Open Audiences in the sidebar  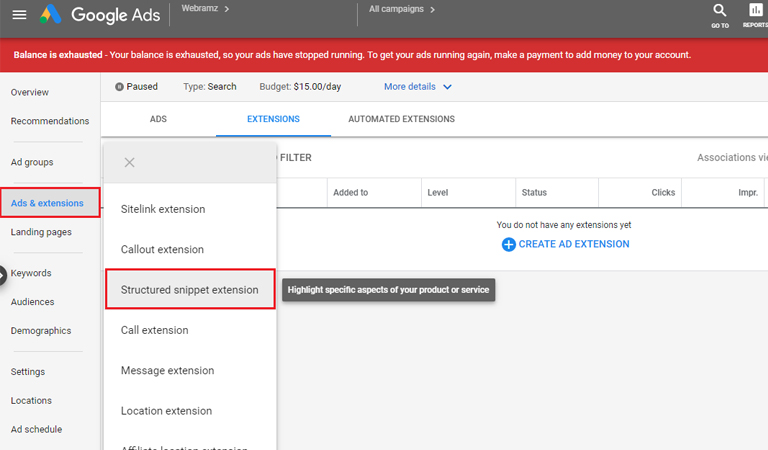(32, 302)
